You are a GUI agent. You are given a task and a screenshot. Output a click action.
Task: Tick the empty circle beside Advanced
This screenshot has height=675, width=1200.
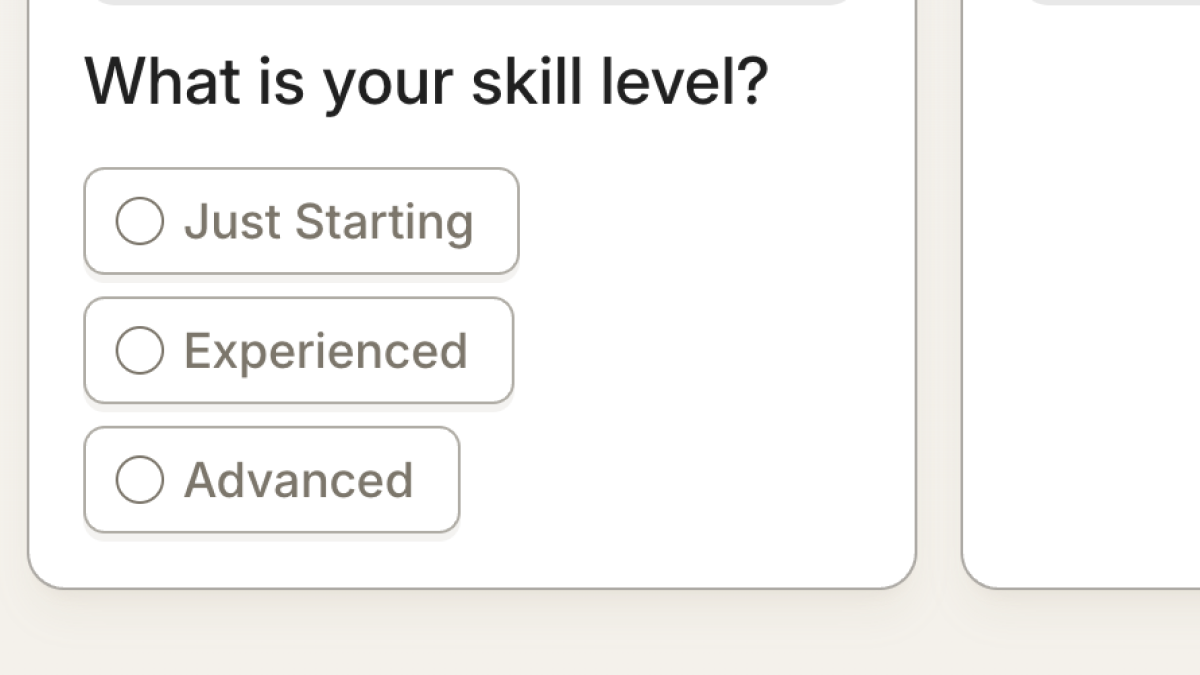tap(140, 480)
